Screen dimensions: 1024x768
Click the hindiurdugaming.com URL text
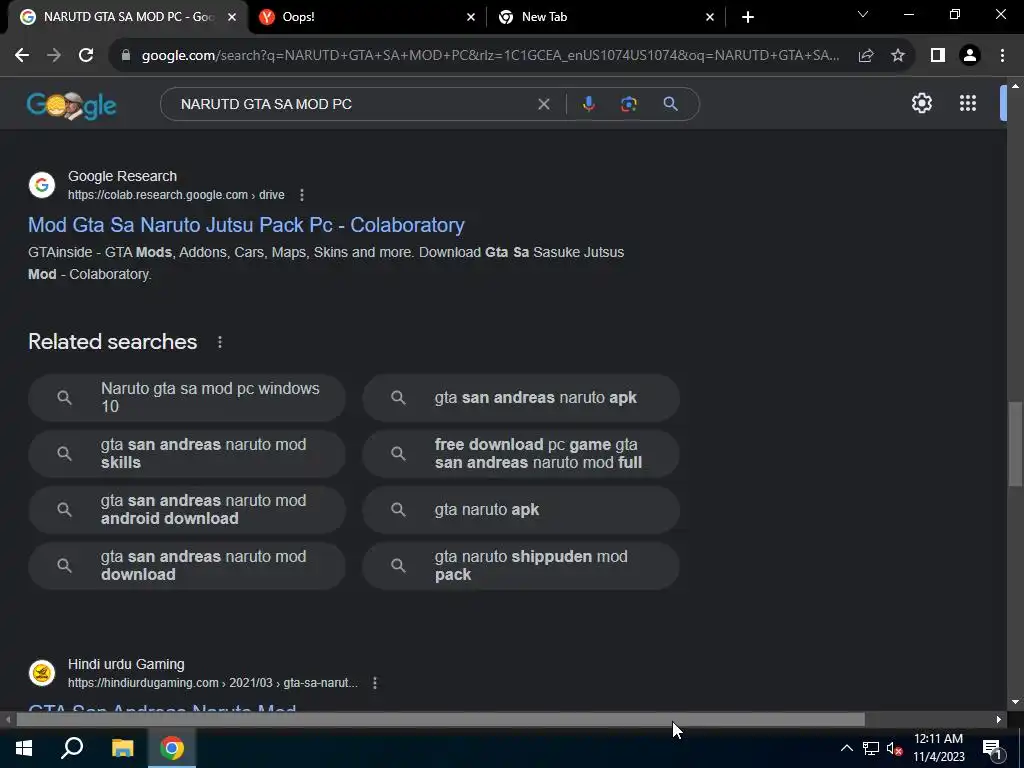coord(213,683)
